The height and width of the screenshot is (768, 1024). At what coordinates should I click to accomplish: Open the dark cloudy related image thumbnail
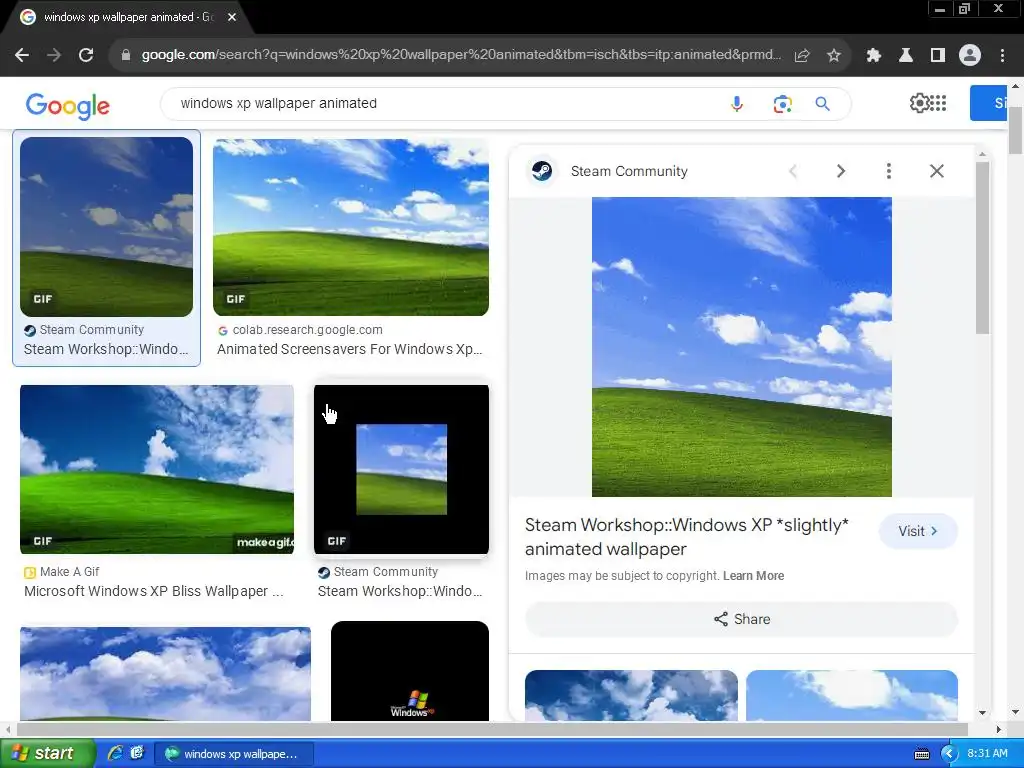[631, 696]
